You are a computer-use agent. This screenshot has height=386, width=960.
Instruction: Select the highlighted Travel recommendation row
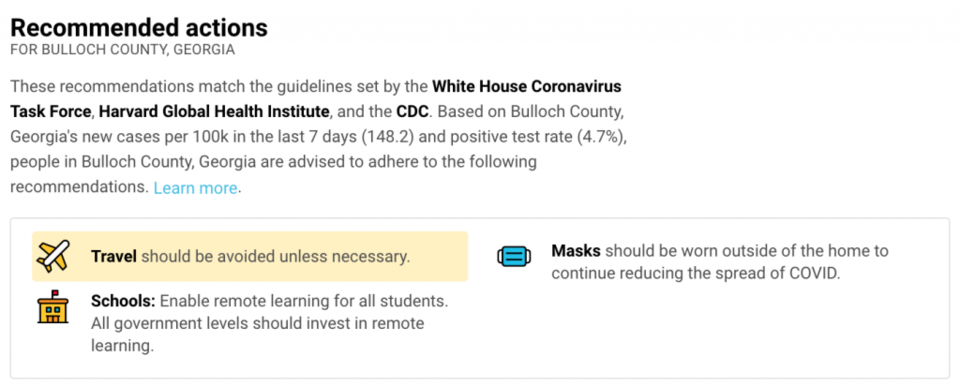click(250, 256)
